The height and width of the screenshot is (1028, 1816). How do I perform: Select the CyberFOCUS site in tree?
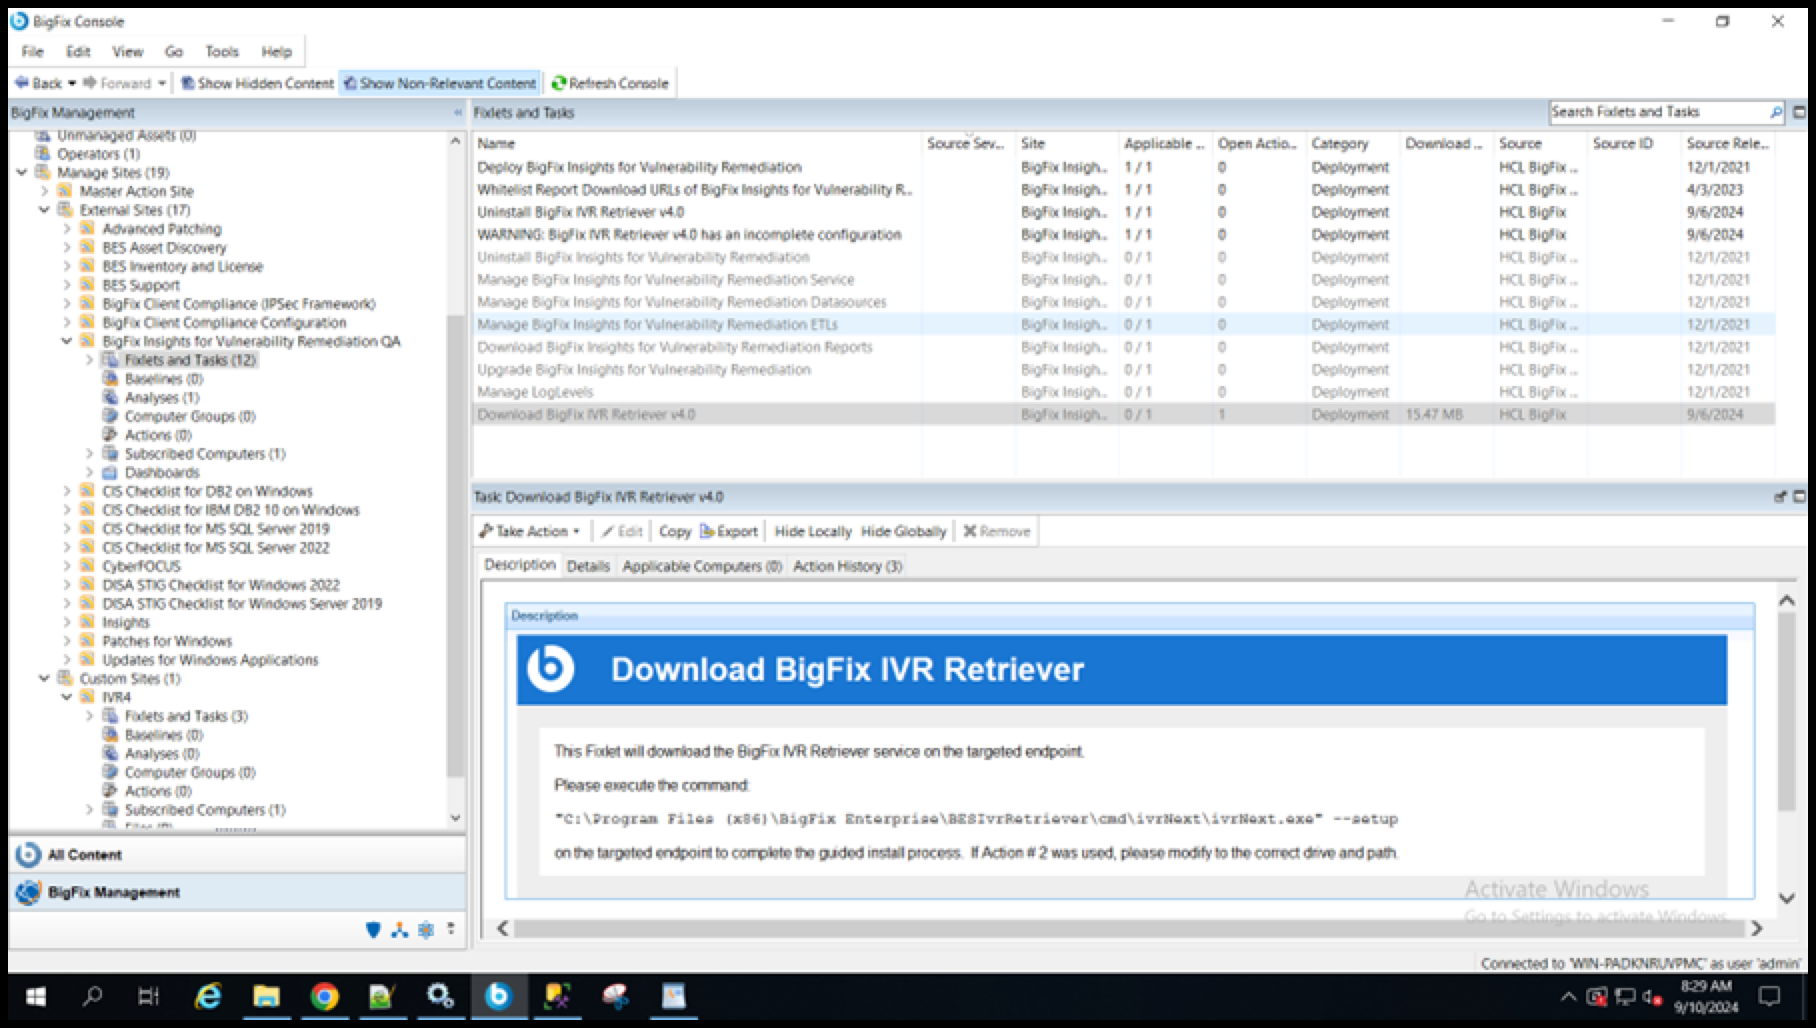(141, 566)
